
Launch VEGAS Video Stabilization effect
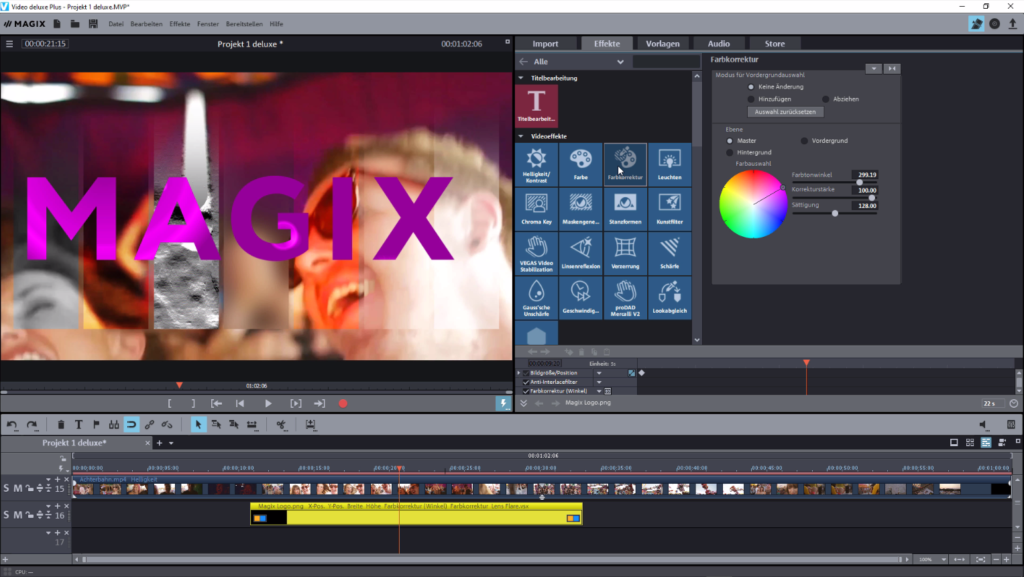[536, 253]
